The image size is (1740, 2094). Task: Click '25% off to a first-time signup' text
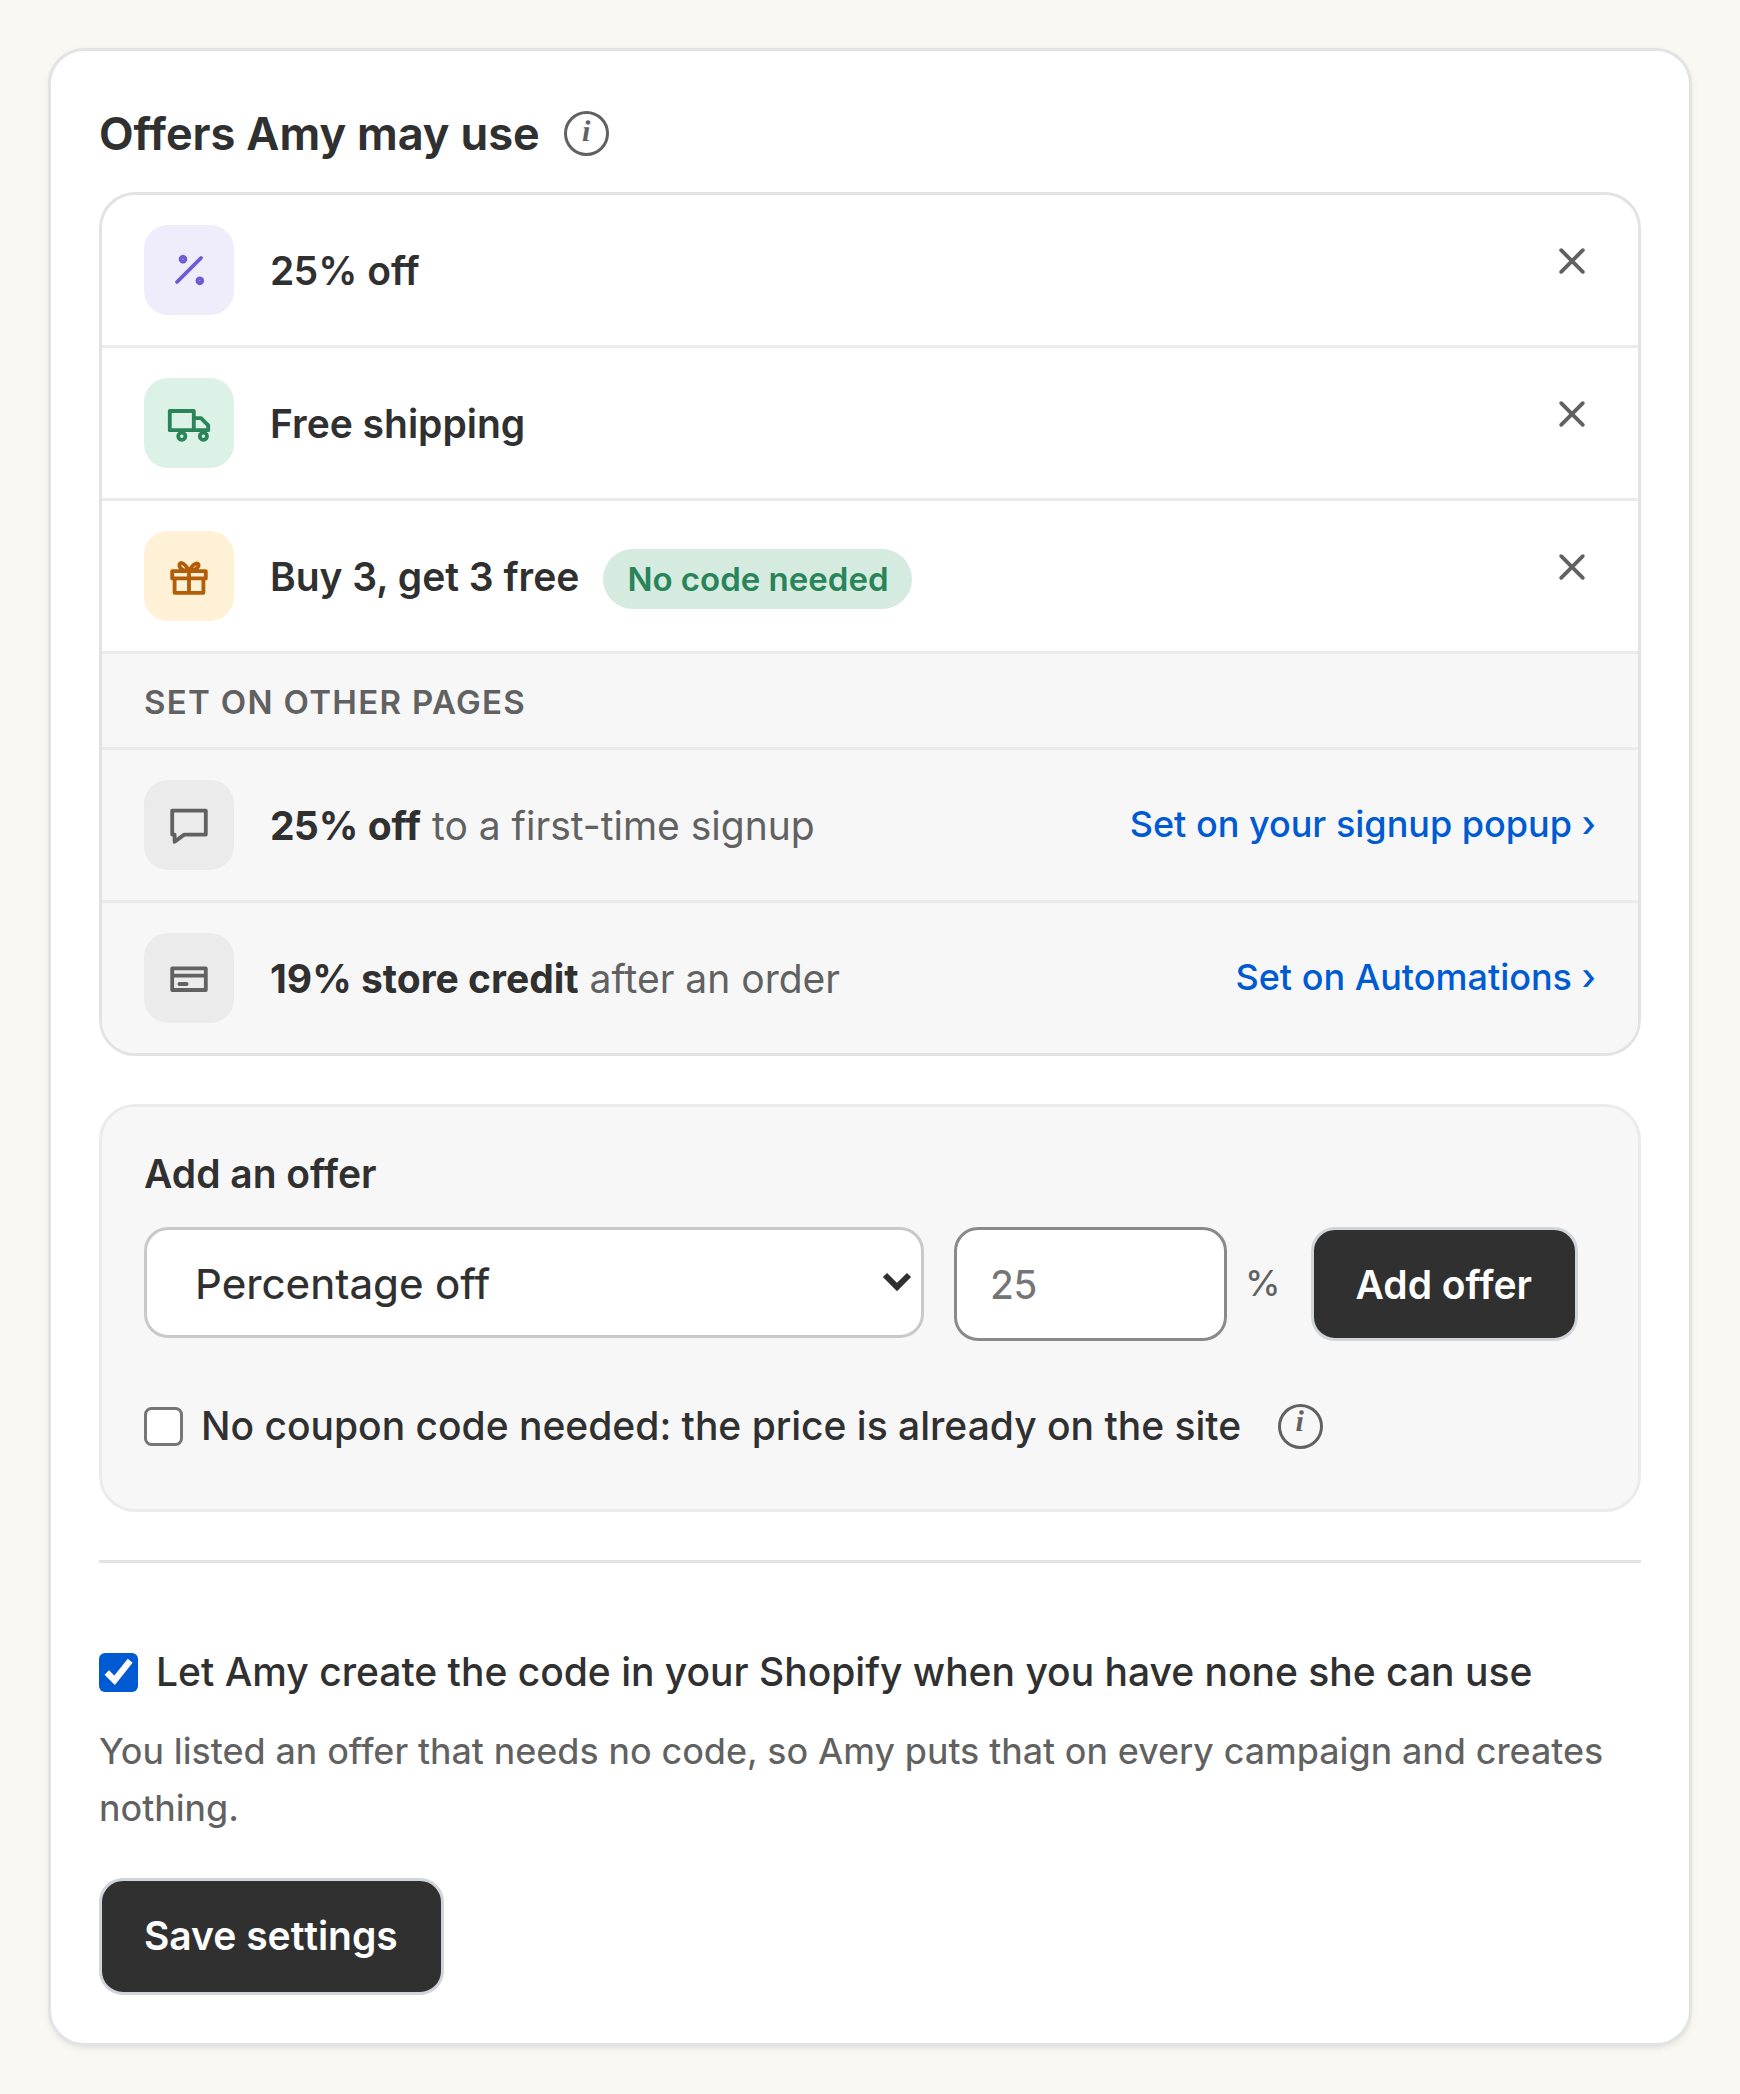click(542, 826)
